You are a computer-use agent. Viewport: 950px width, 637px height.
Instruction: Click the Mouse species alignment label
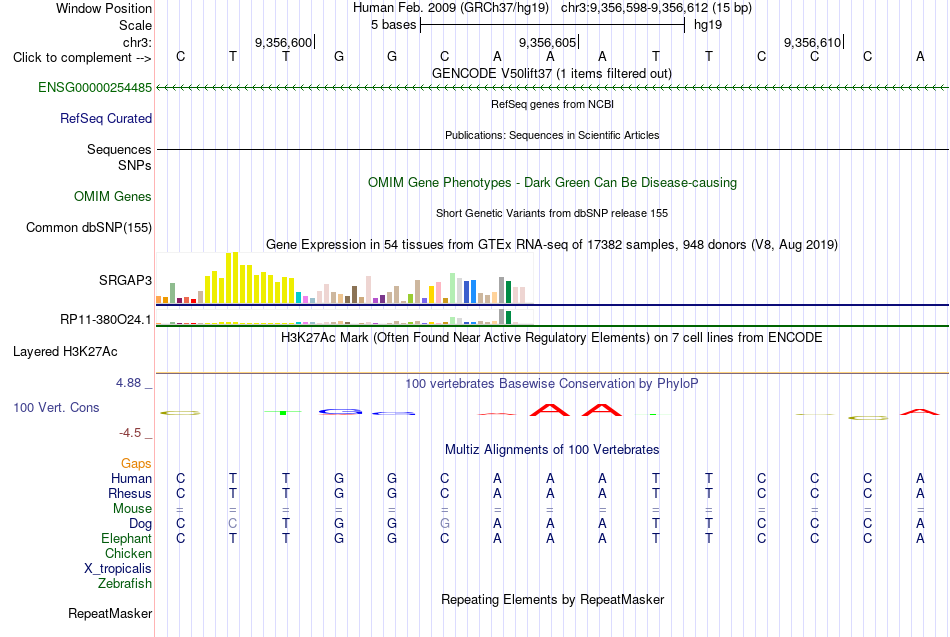pyautogui.click(x=132, y=509)
